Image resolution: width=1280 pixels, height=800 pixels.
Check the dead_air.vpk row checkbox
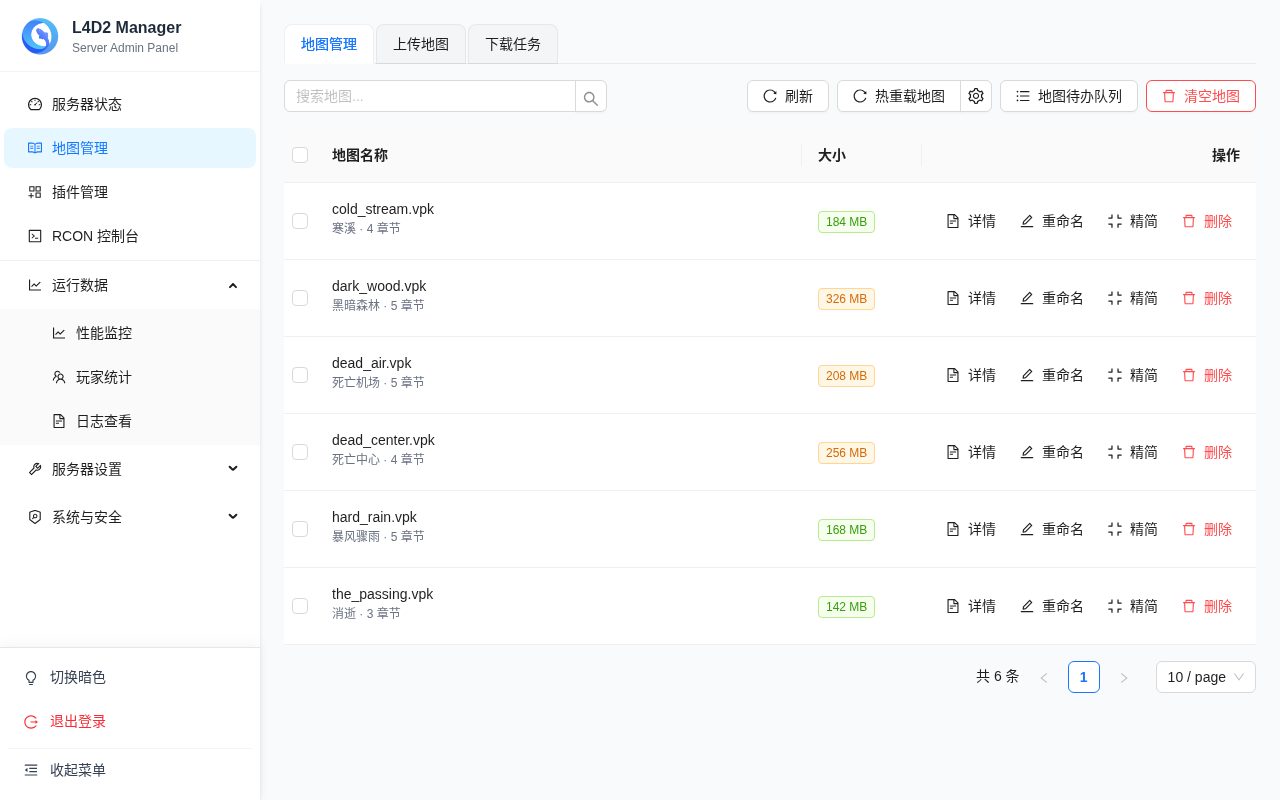(300, 375)
